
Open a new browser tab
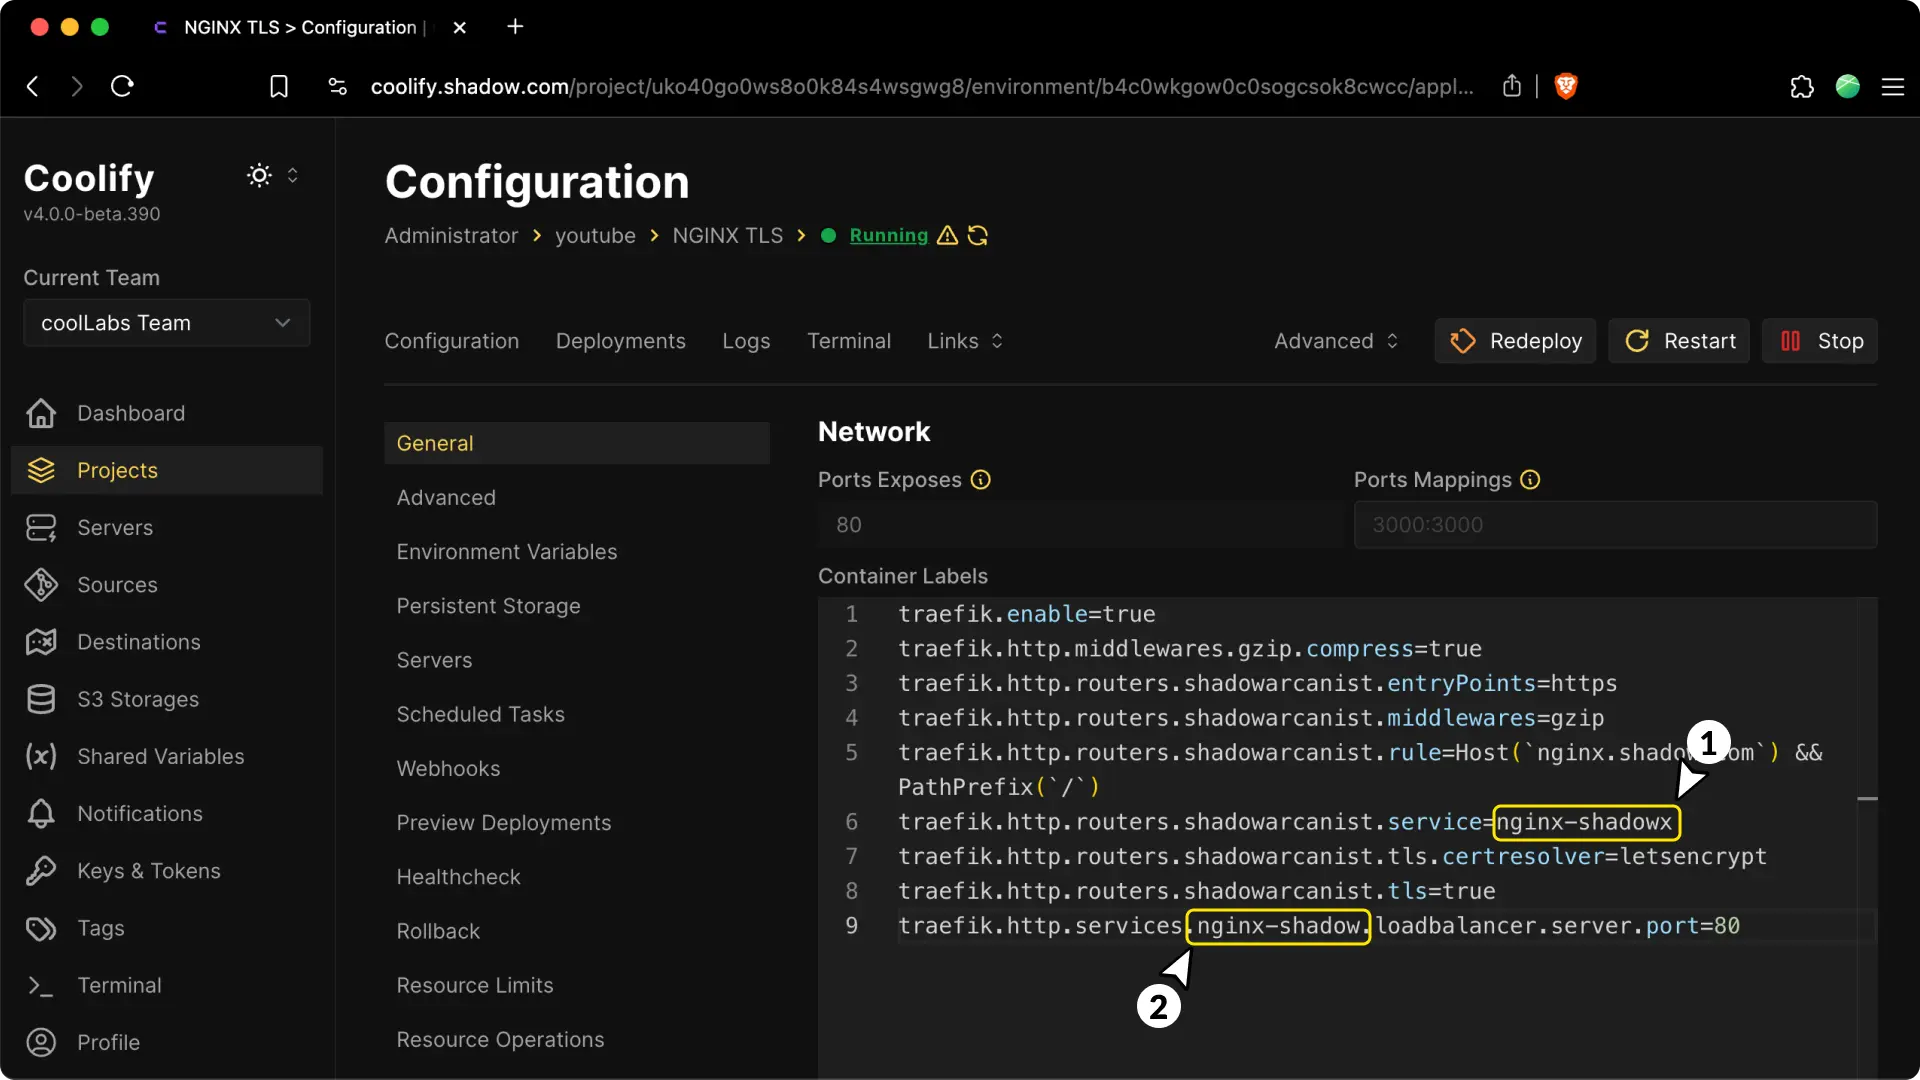tap(515, 27)
